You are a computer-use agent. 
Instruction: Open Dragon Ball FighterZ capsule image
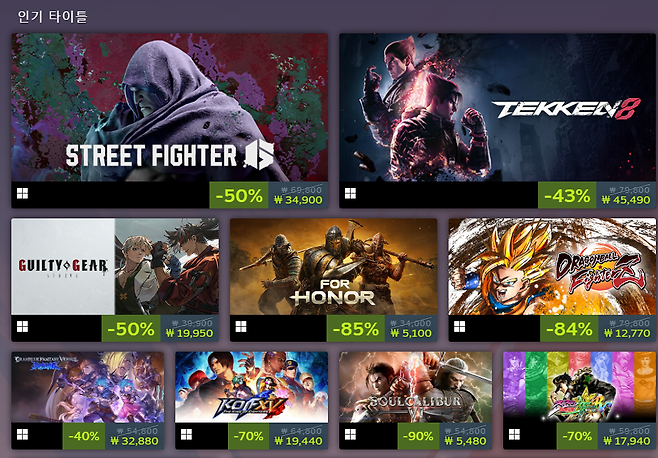[552, 266]
